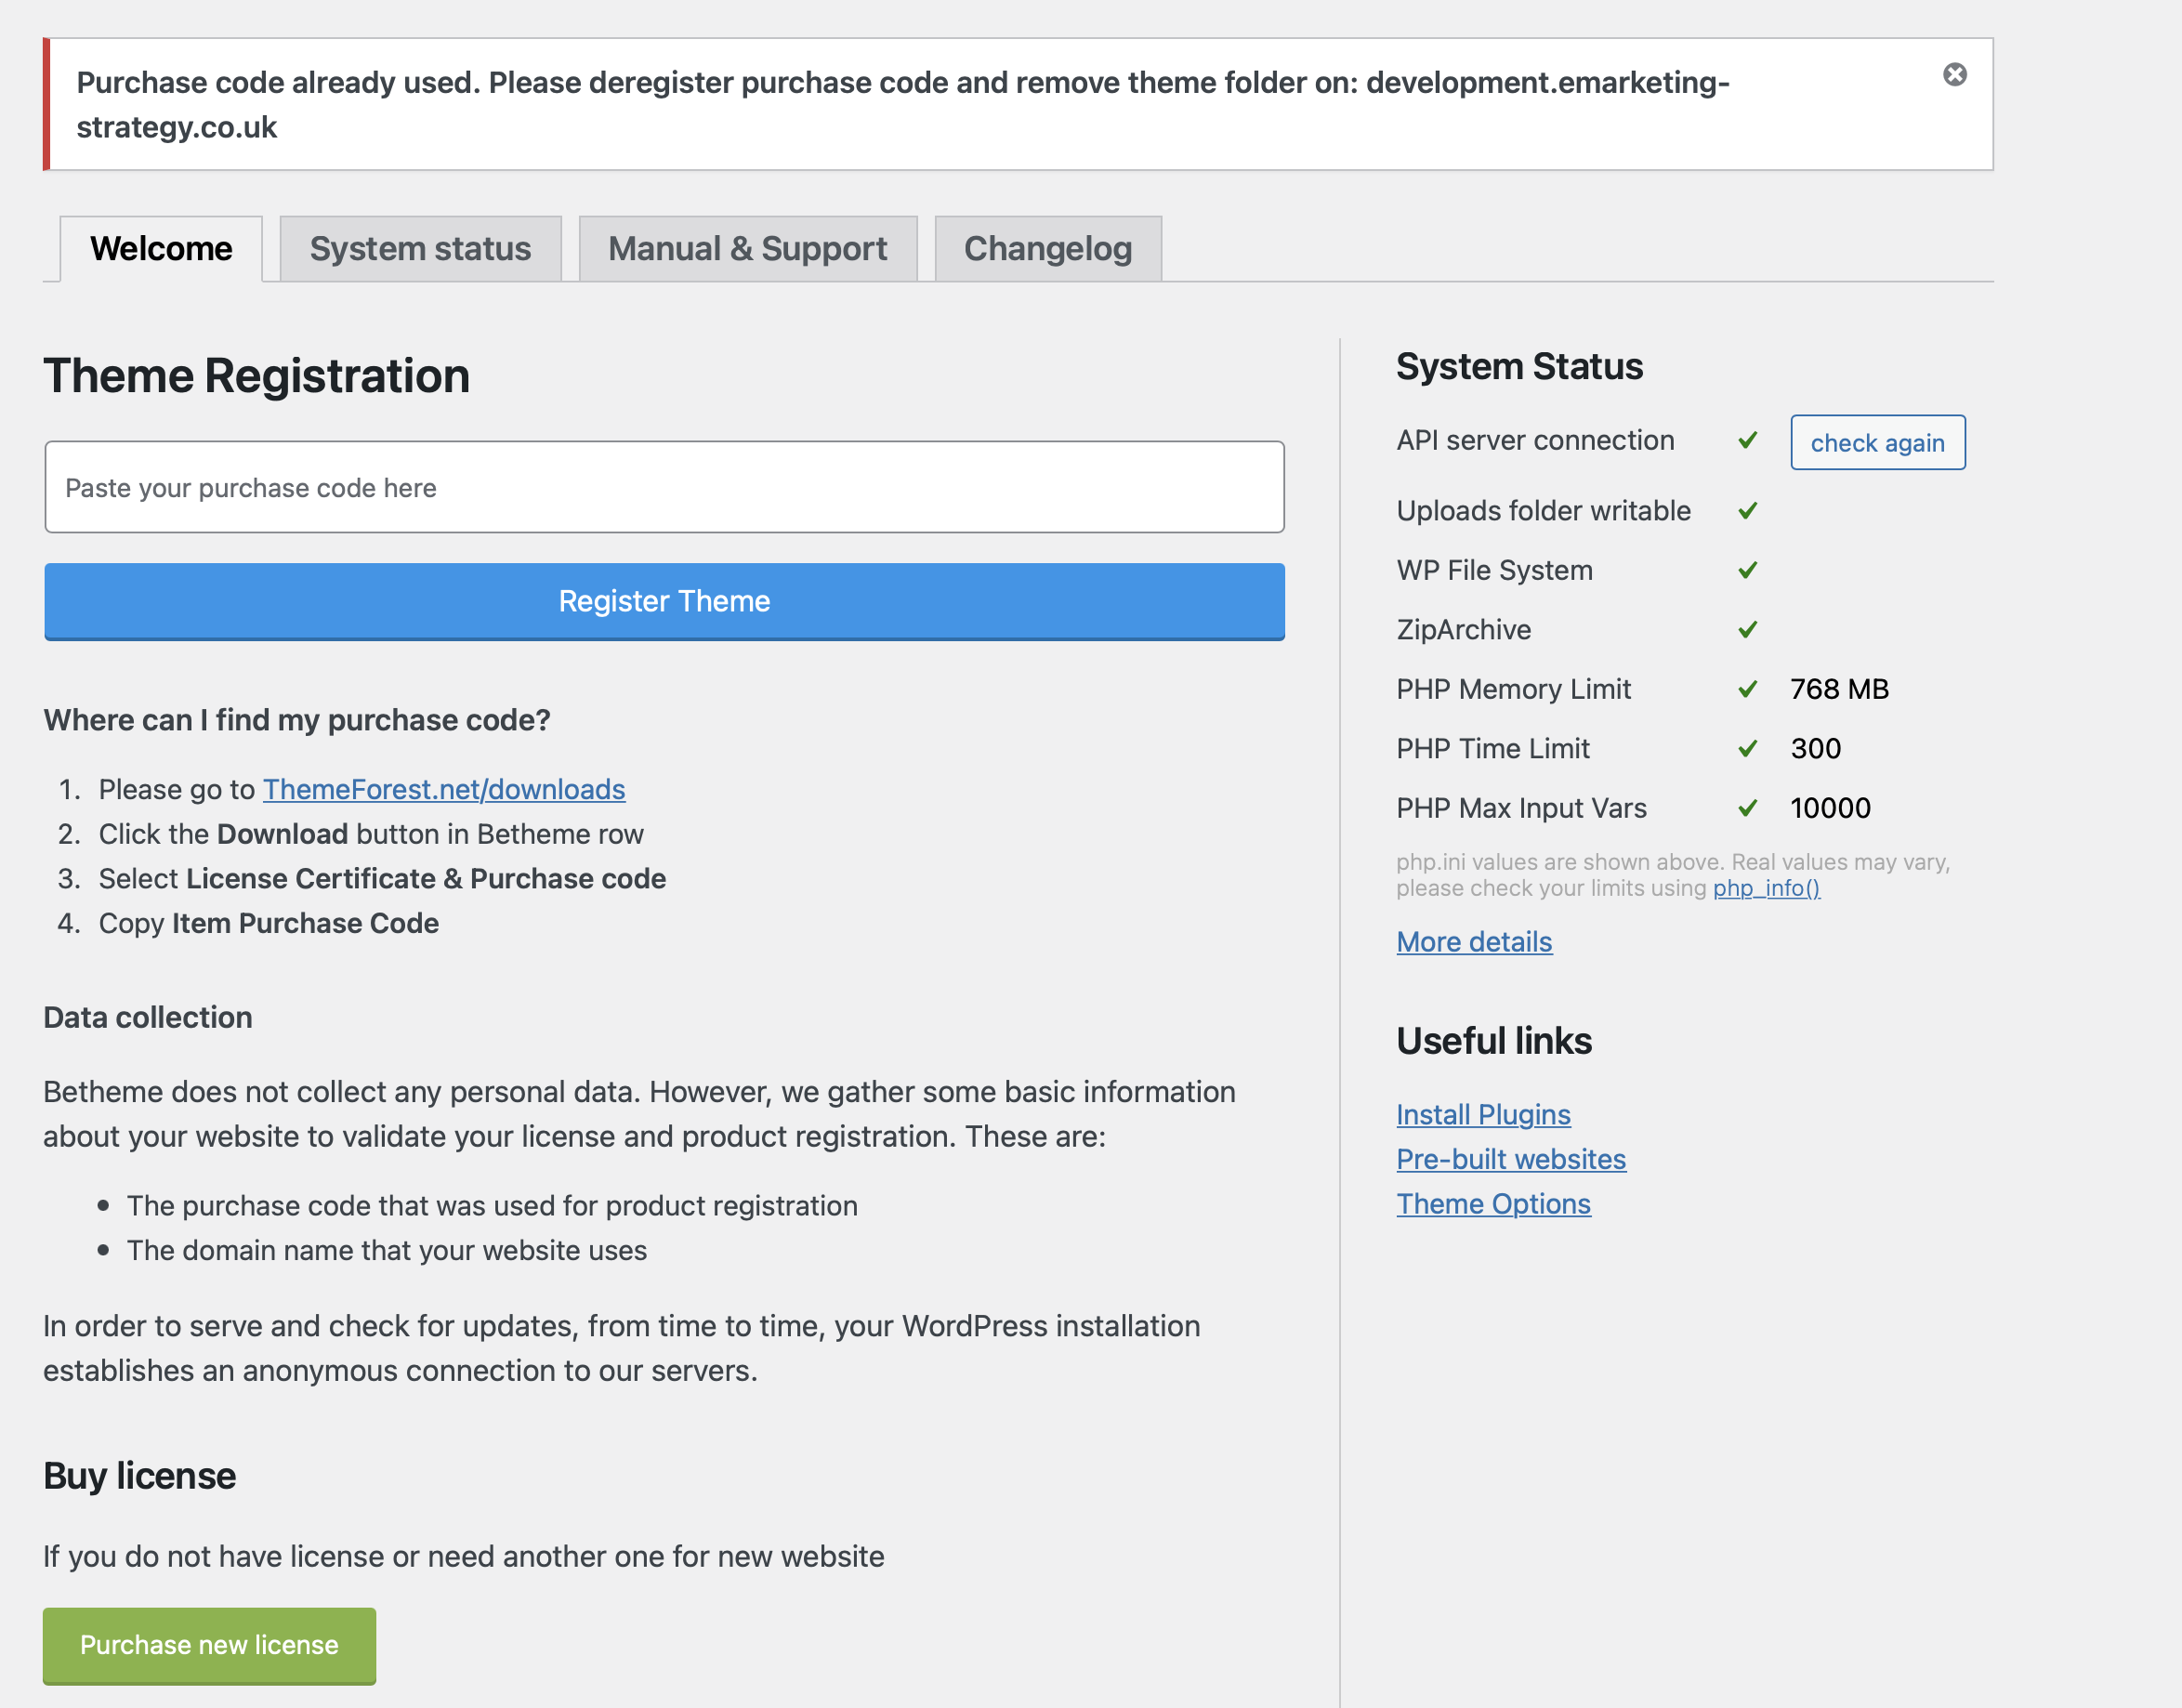This screenshot has height=1708, width=2182.
Task: Open the php_info() link
Action: tap(1766, 888)
